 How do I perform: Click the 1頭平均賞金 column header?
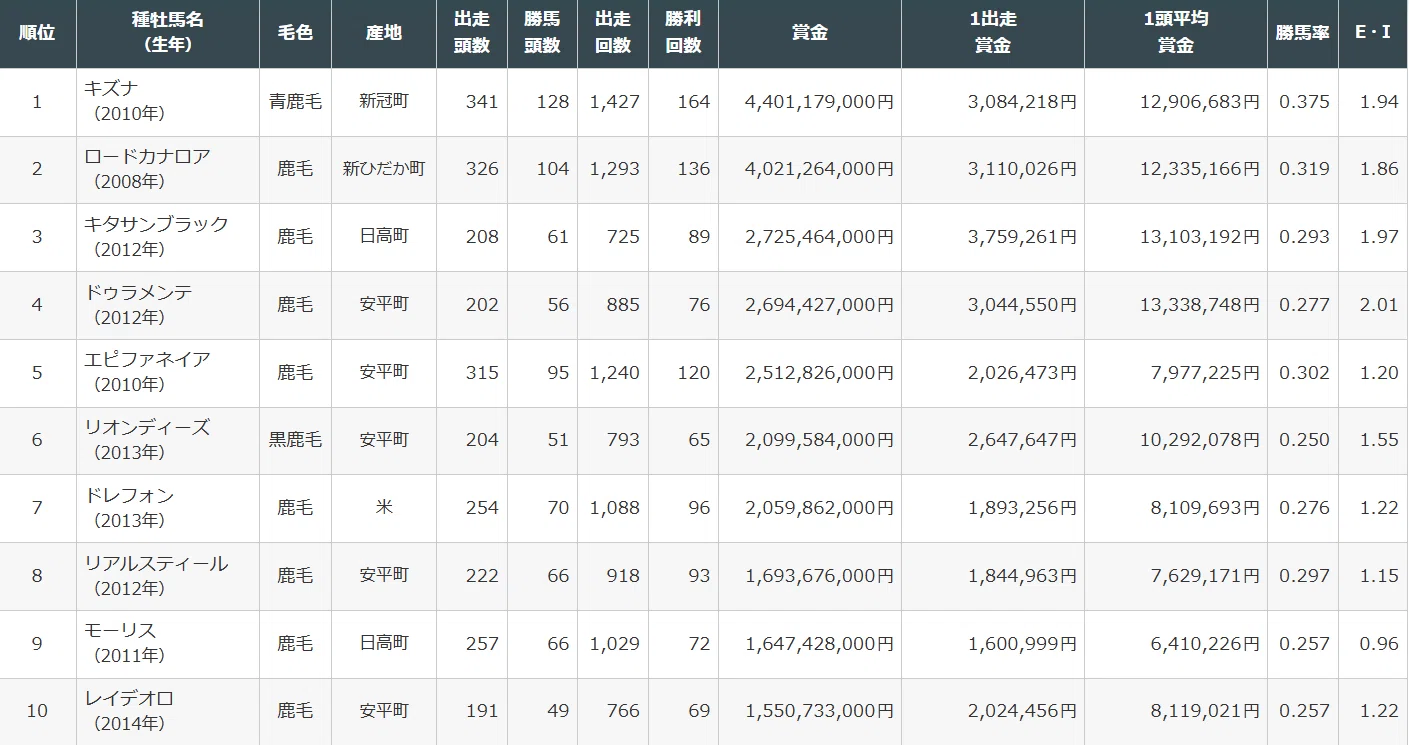(1176, 33)
